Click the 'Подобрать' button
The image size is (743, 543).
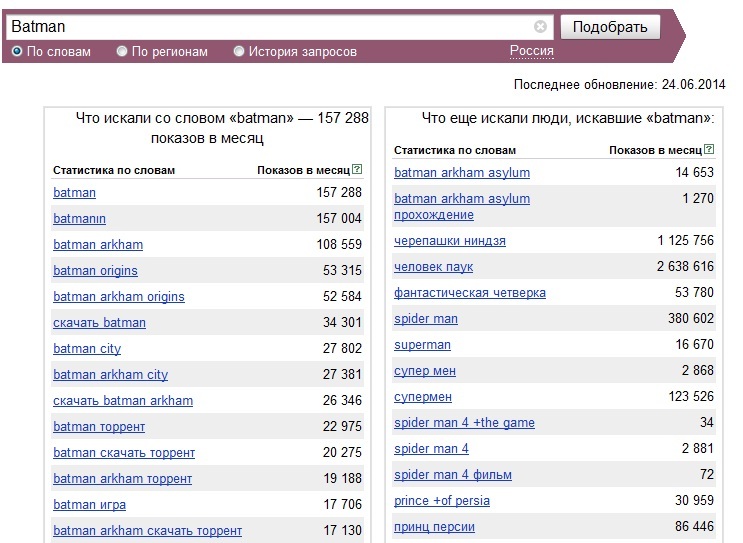pyautogui.click(x=610, y=27)
